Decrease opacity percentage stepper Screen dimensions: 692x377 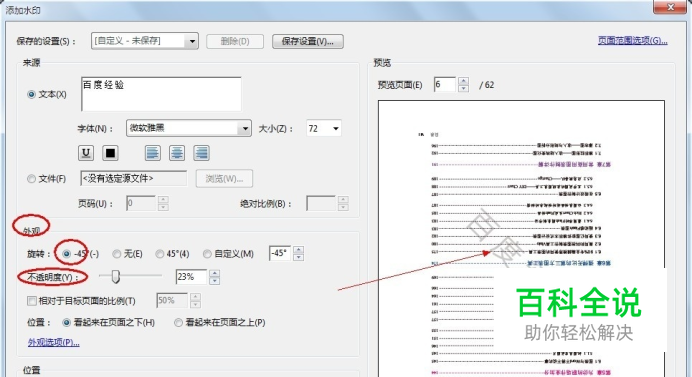(x=214, y=280)
